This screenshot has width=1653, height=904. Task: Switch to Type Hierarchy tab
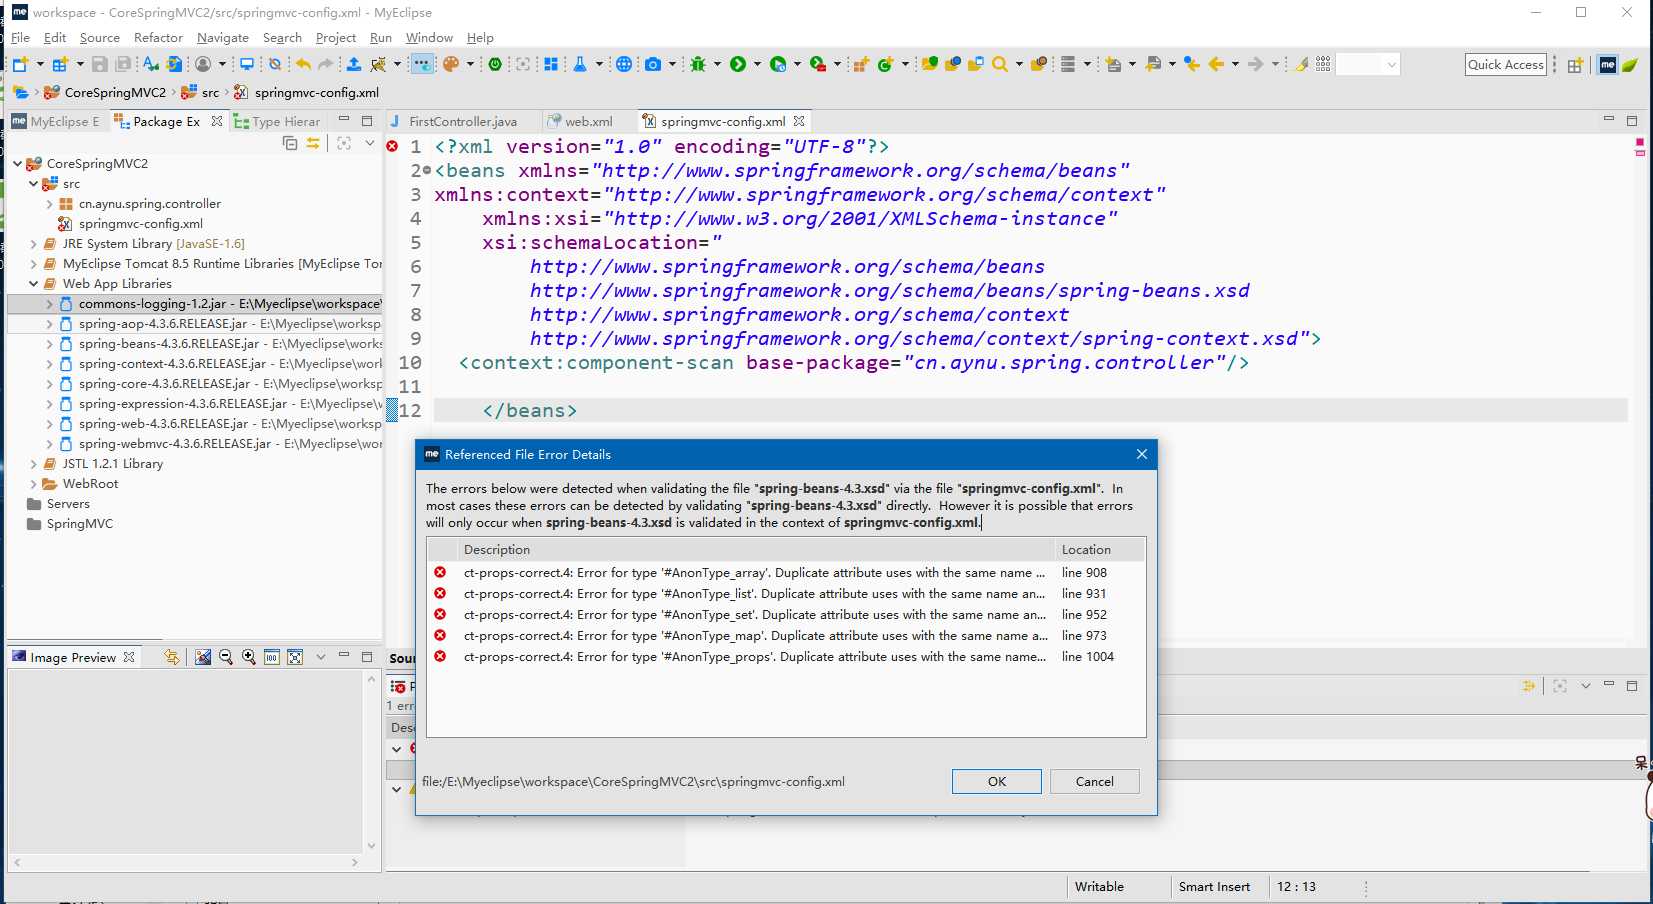tap(277, 121)
